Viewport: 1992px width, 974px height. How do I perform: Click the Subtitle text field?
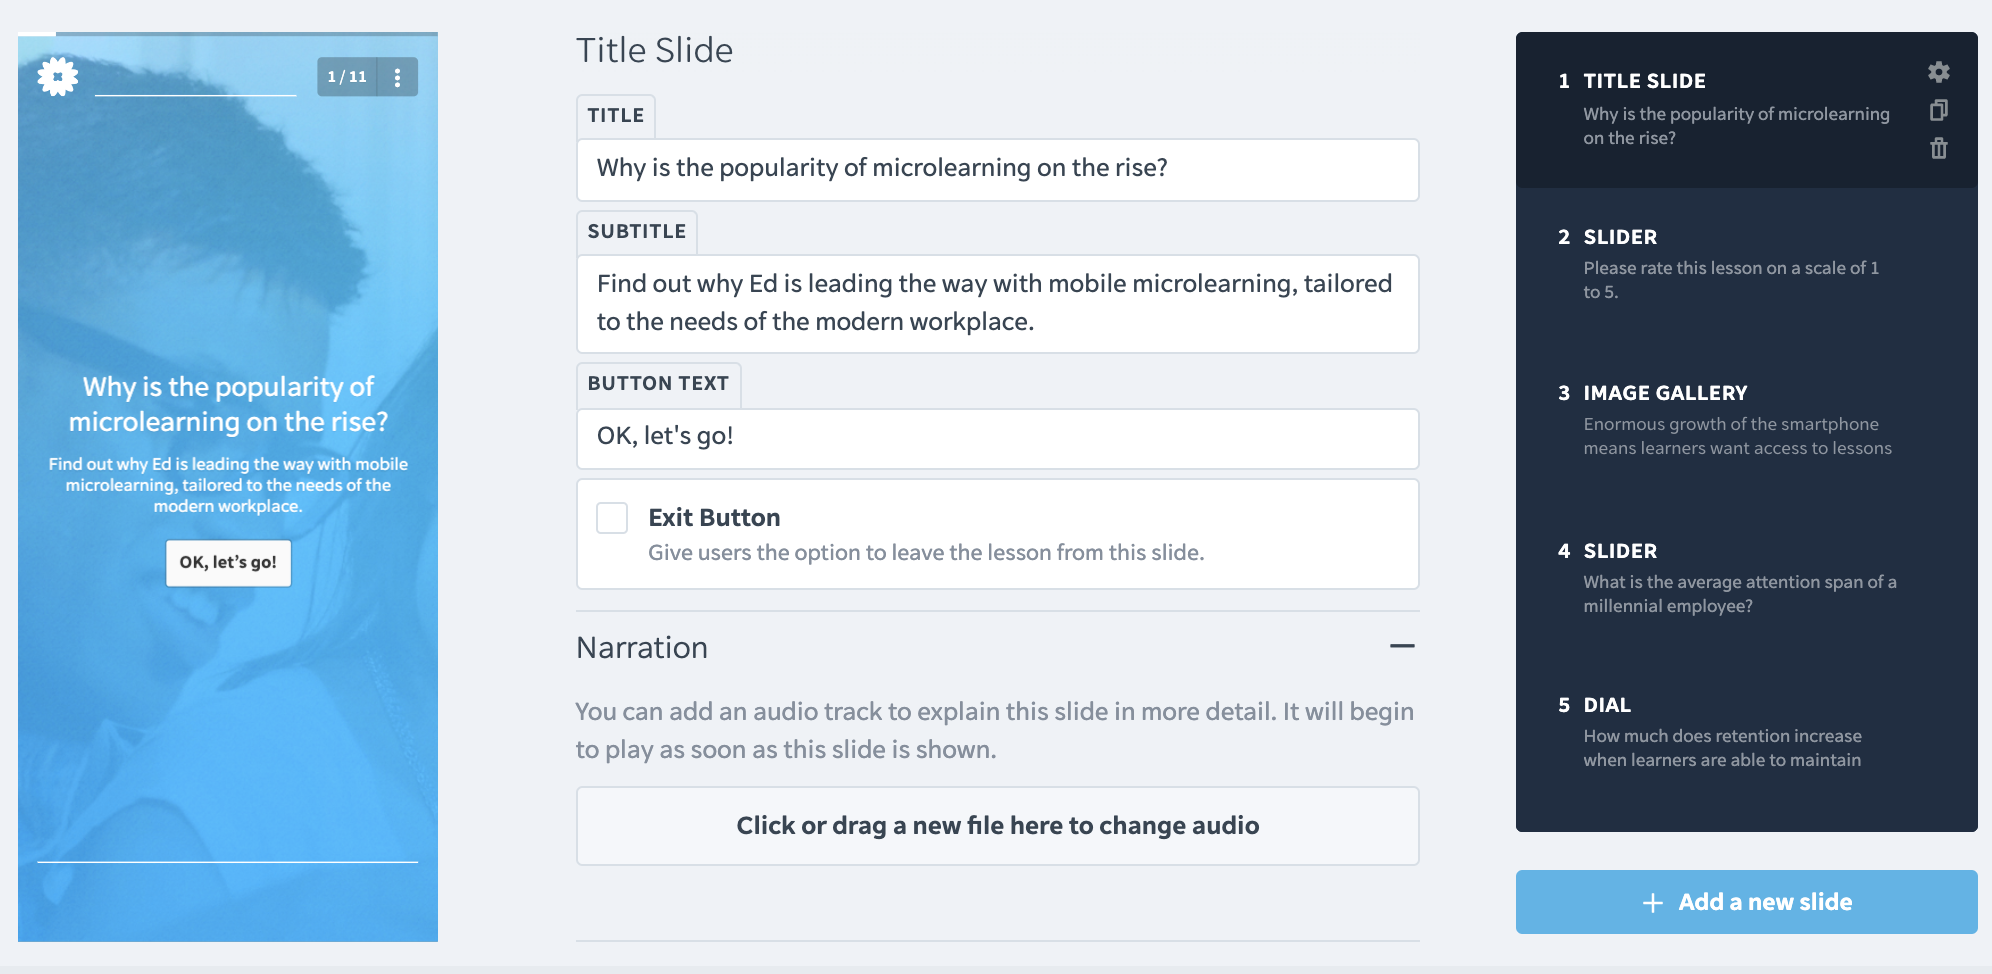tap(997, 303)
